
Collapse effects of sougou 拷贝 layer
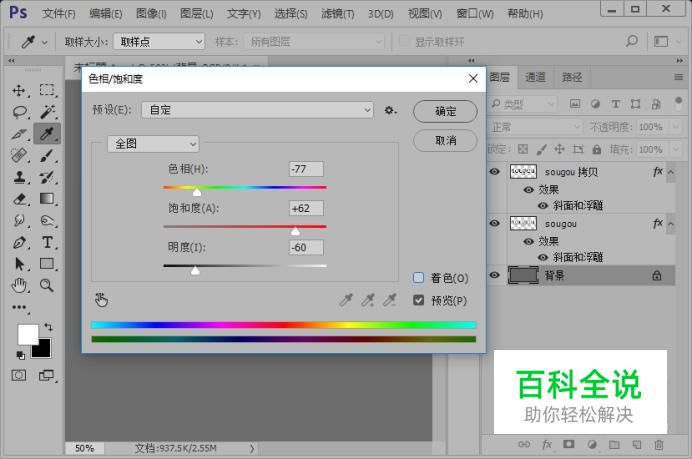pyautogui.click(x=671, y=172)
